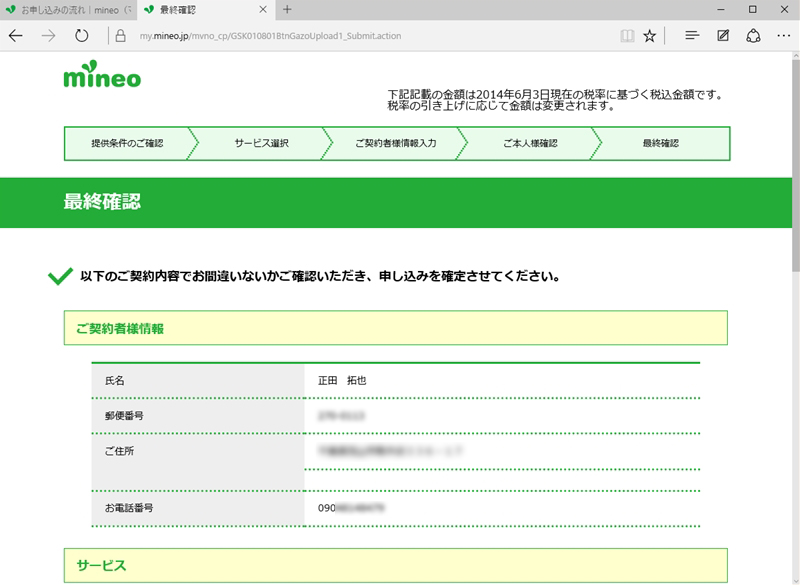Go back to the previous page
Image resolution: width=800 pixels, height=585 pixels.
click(x=16, y=36)
